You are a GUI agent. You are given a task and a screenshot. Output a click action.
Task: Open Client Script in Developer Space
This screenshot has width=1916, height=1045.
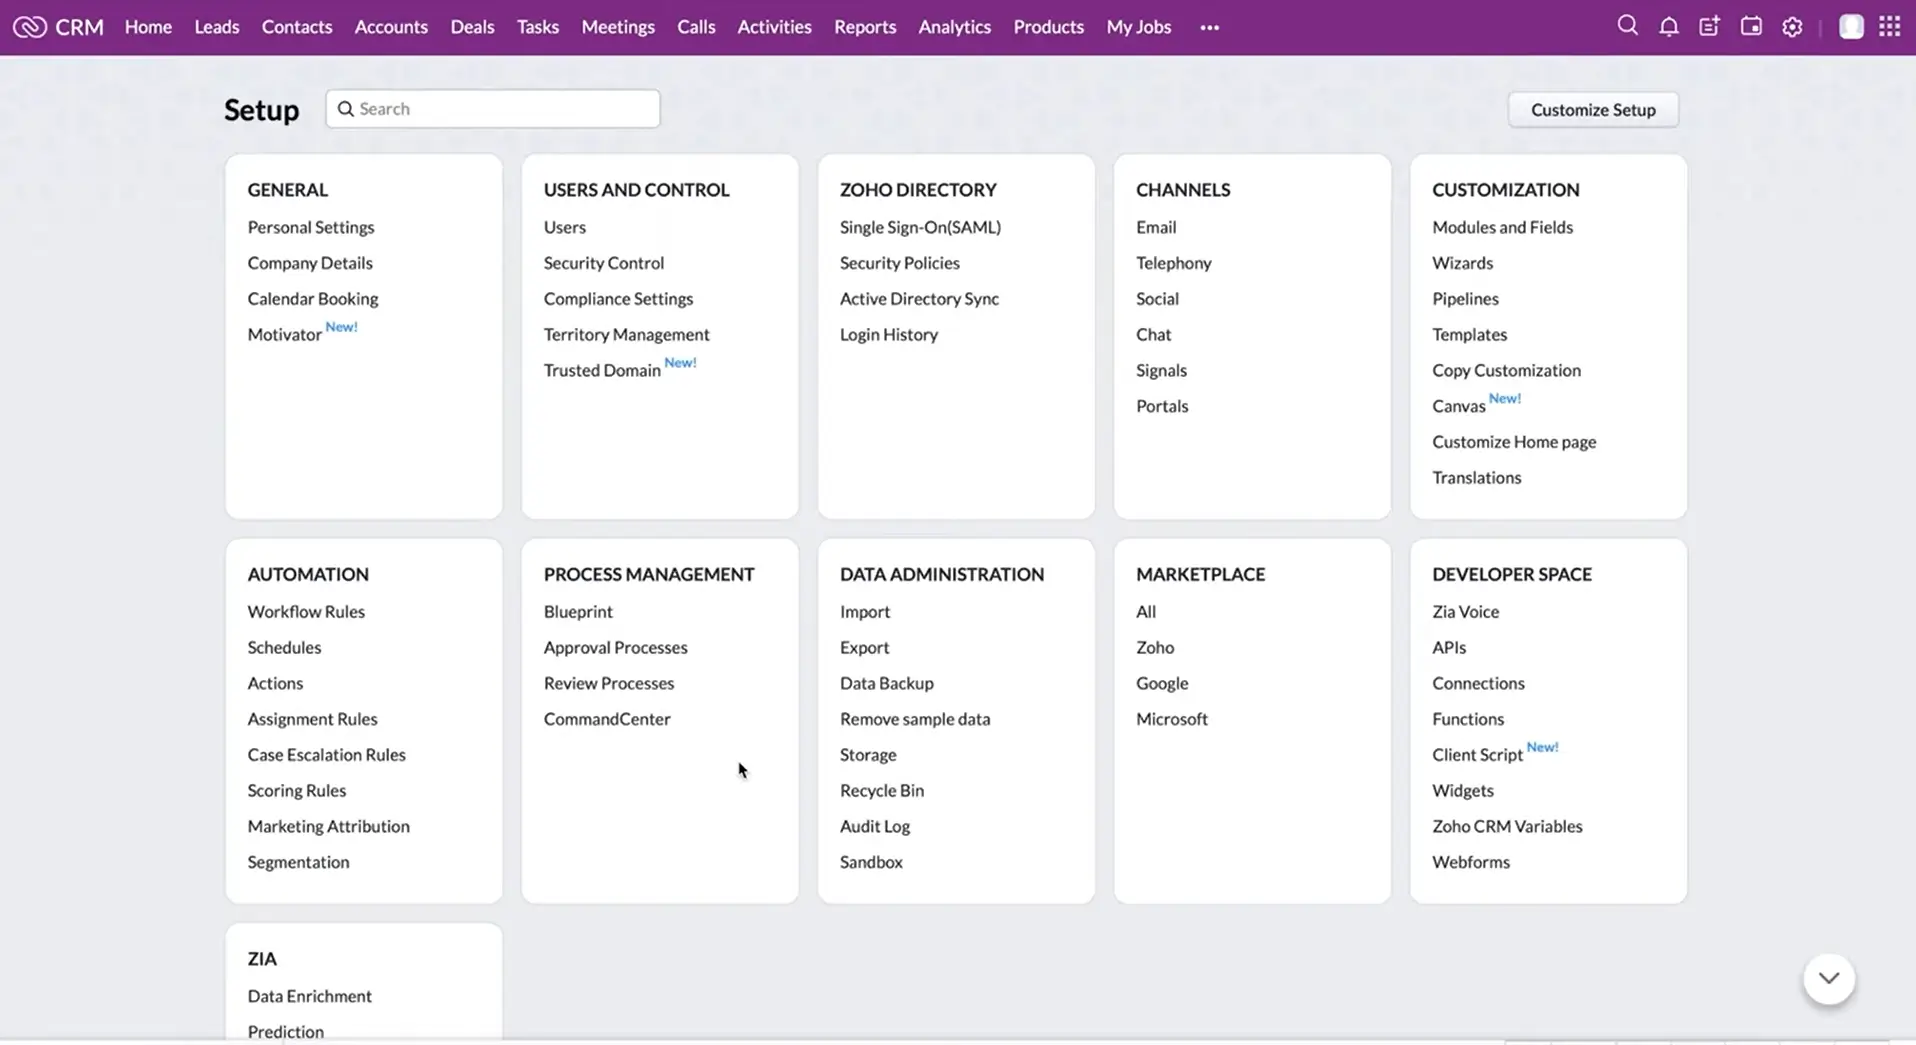pos(1477,755)
